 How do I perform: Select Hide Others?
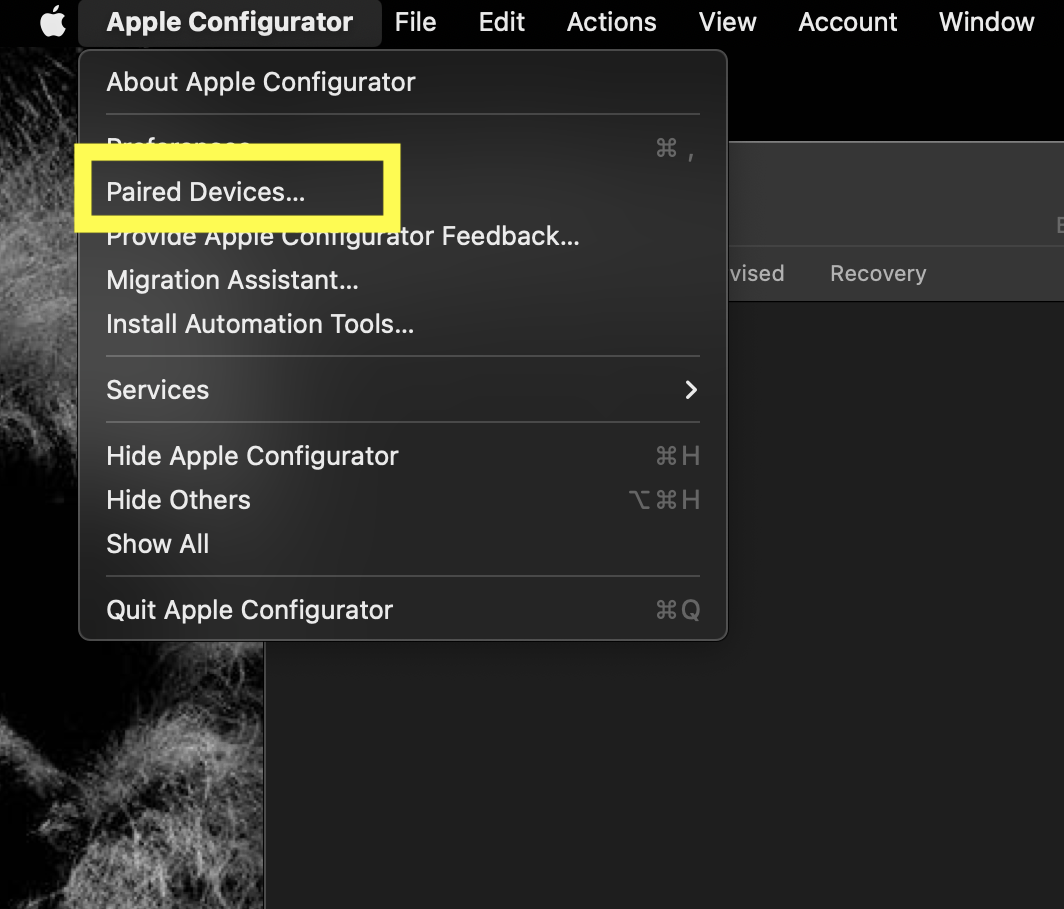pos(178,500)
